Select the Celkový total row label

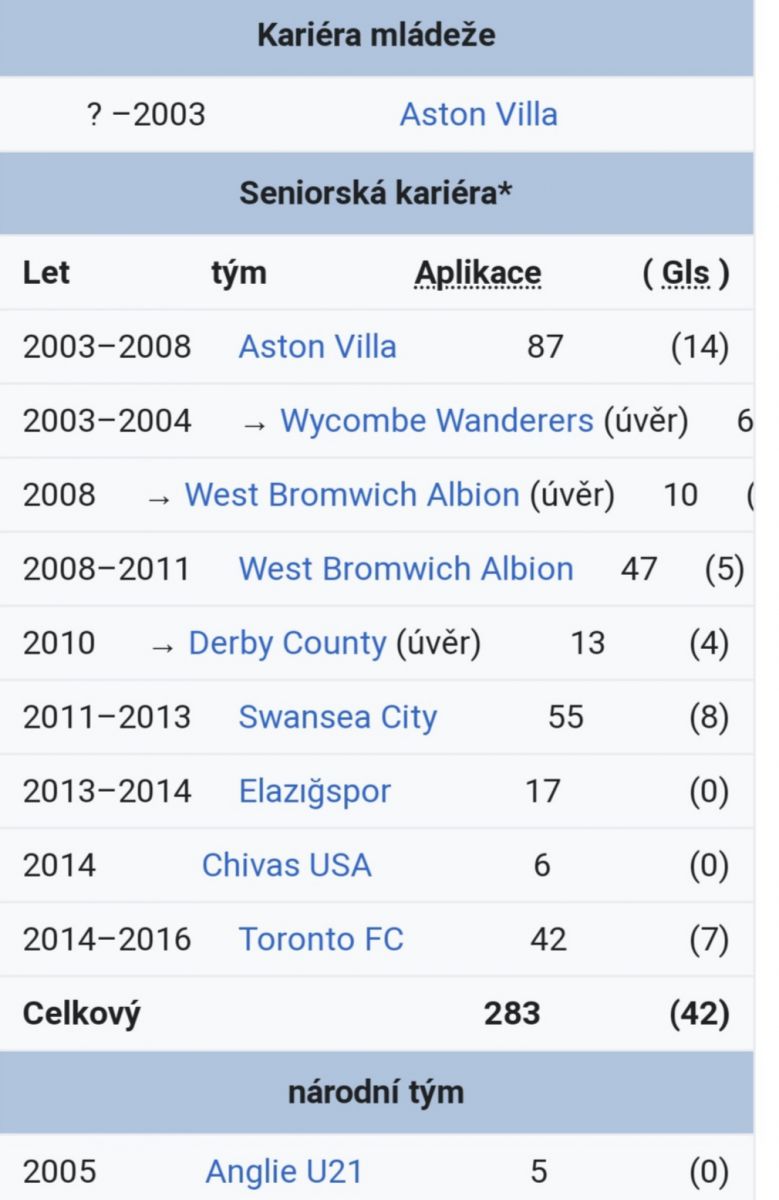click(x=82, y=1013)
